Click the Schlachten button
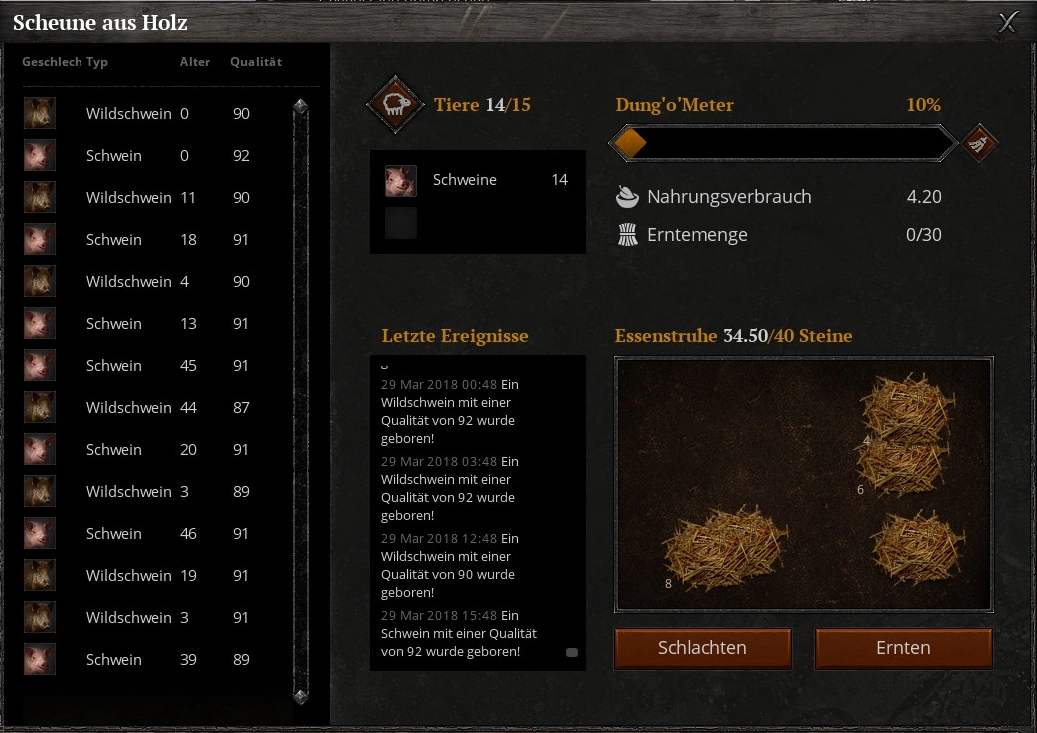Screen dimensions: 1037x733 pyautogui.click(x=702, y=648)
